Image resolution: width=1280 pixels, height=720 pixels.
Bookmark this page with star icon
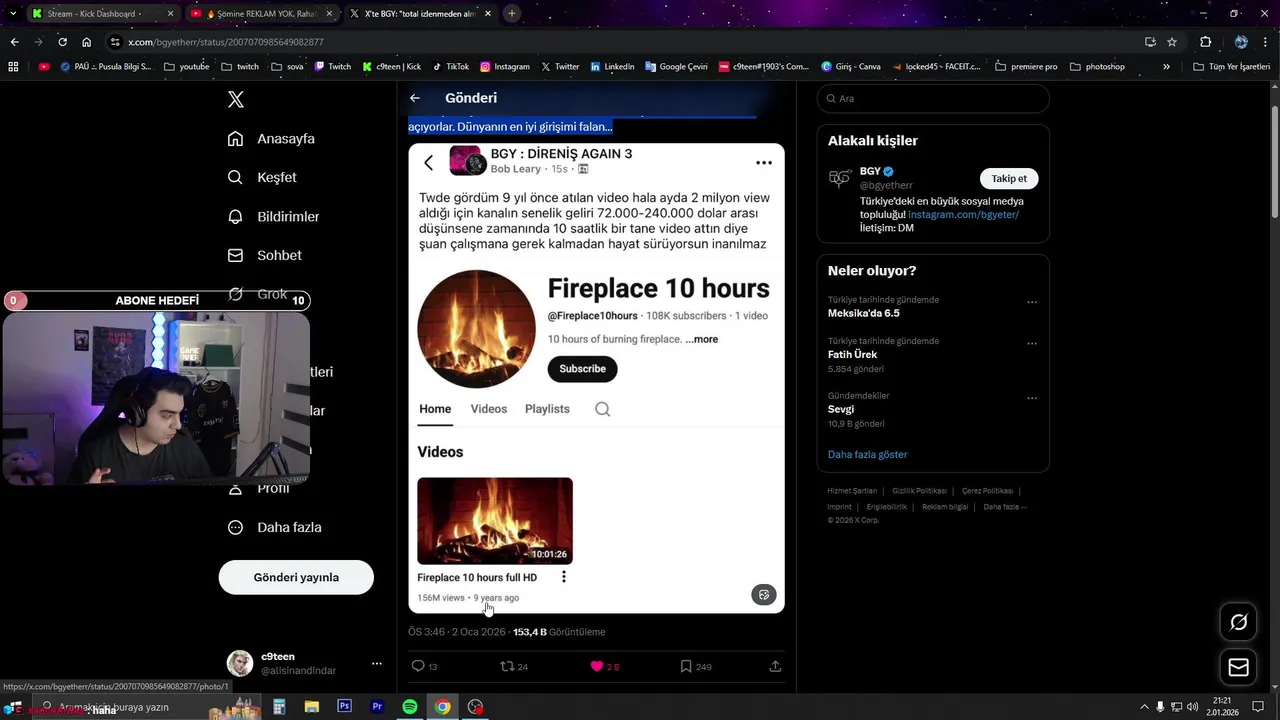[1172, 42]
